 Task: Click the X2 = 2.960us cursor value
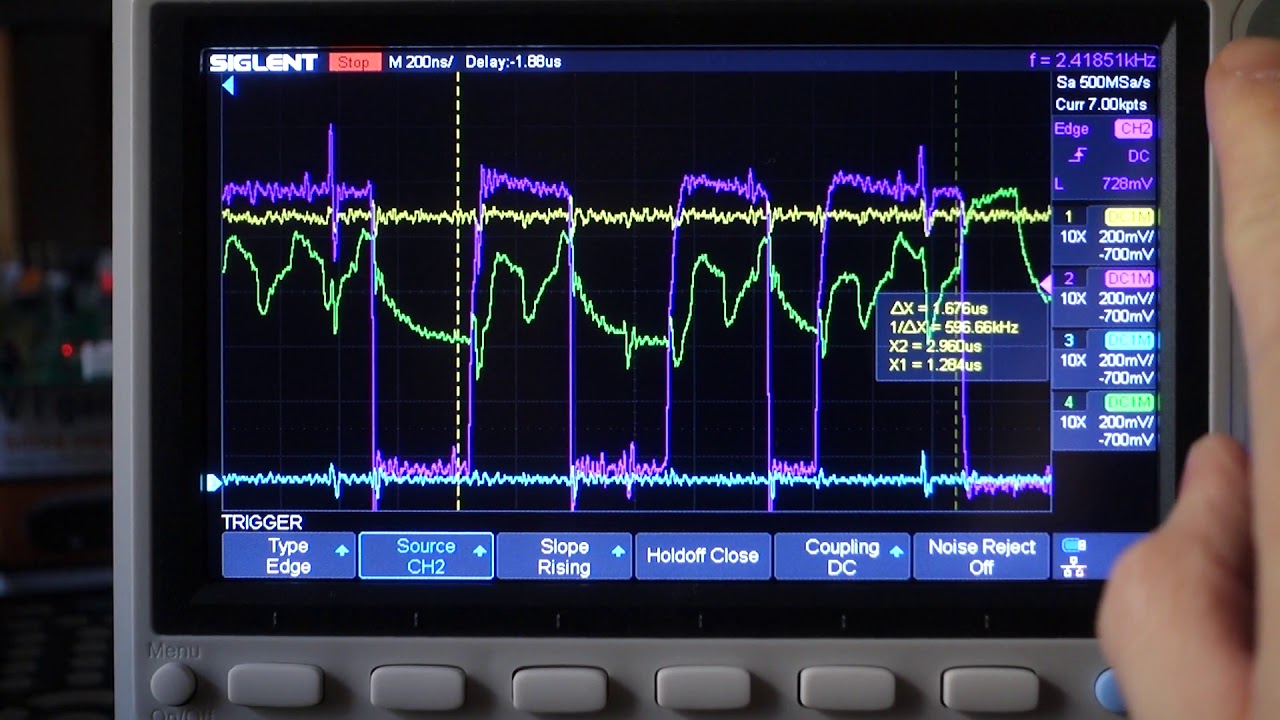pos(935,346)
